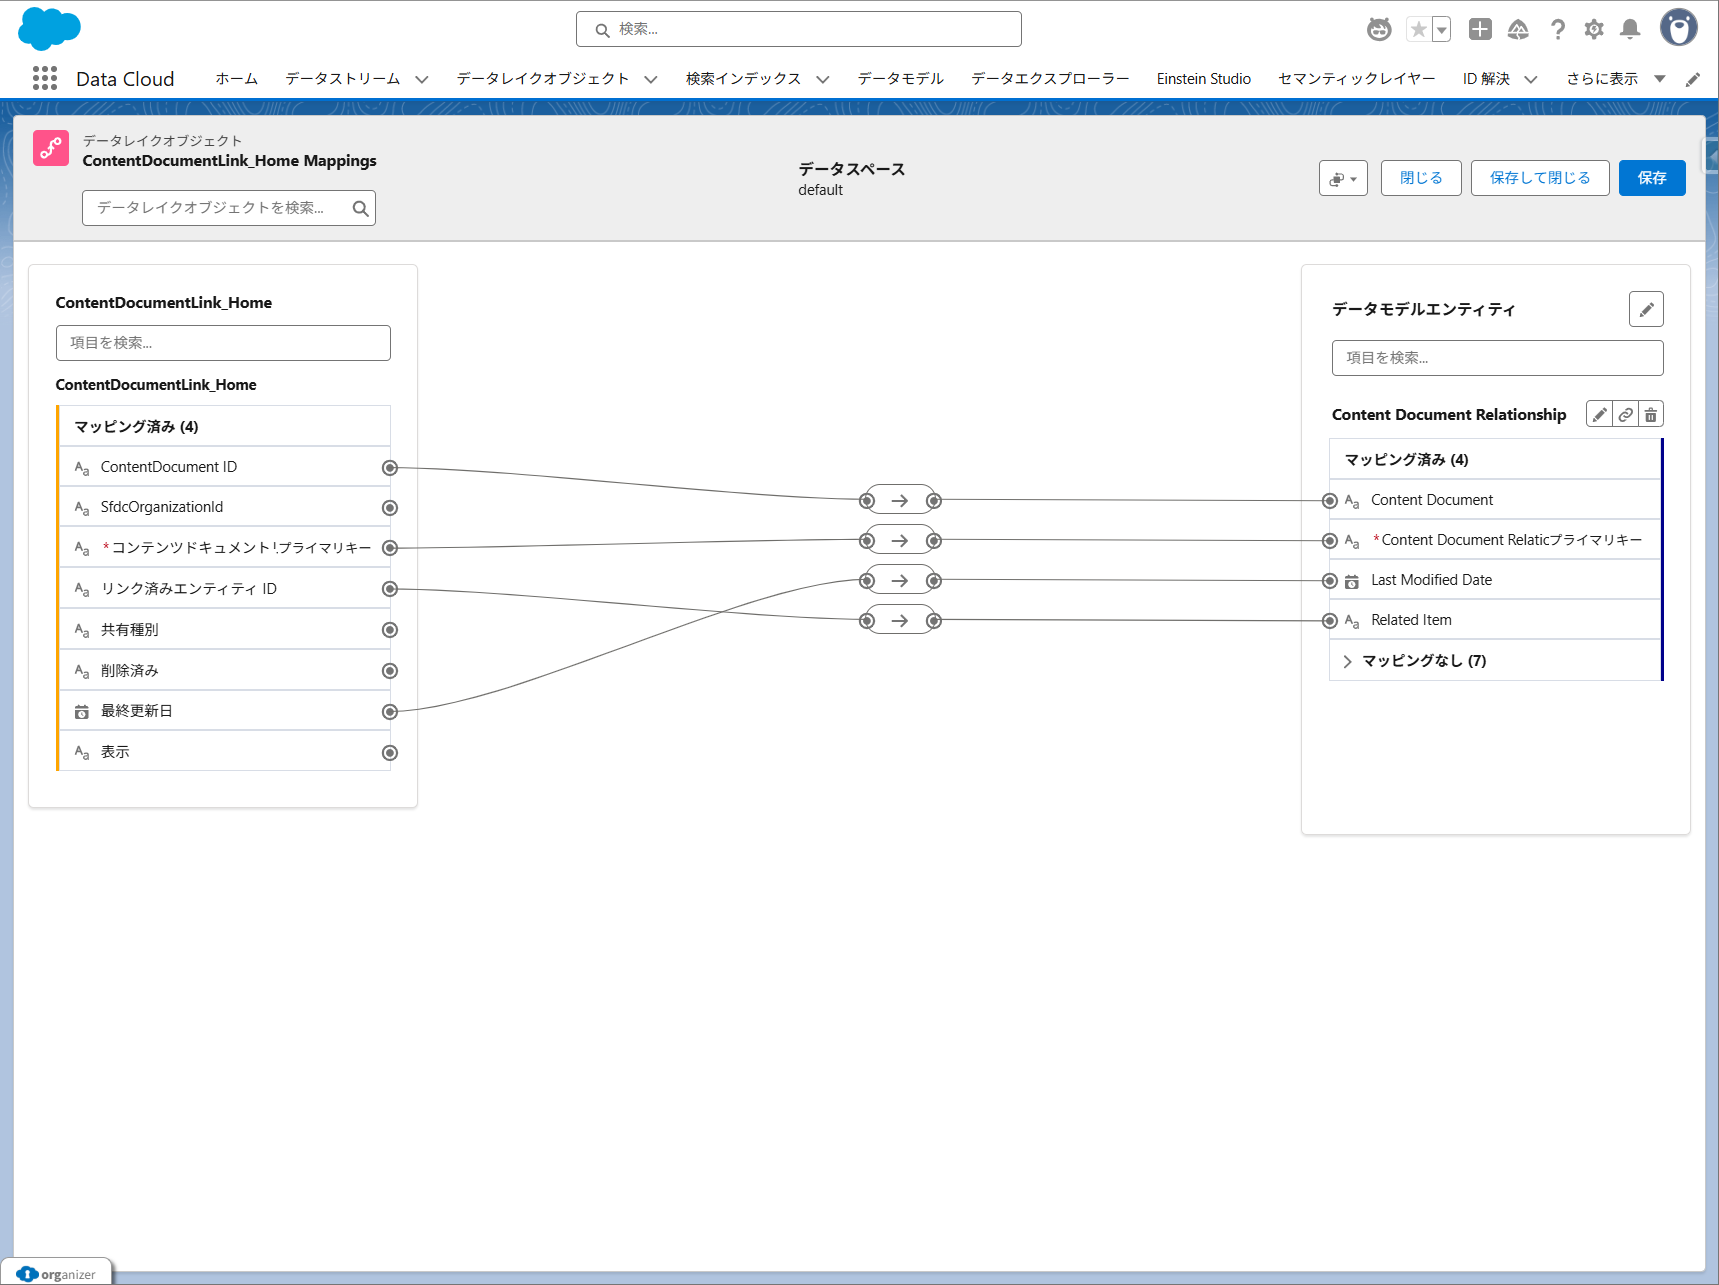Viewport: 1719px width, 1285px height.
Task: Click the global create plus icon
Action: (x=1480, y=30)
